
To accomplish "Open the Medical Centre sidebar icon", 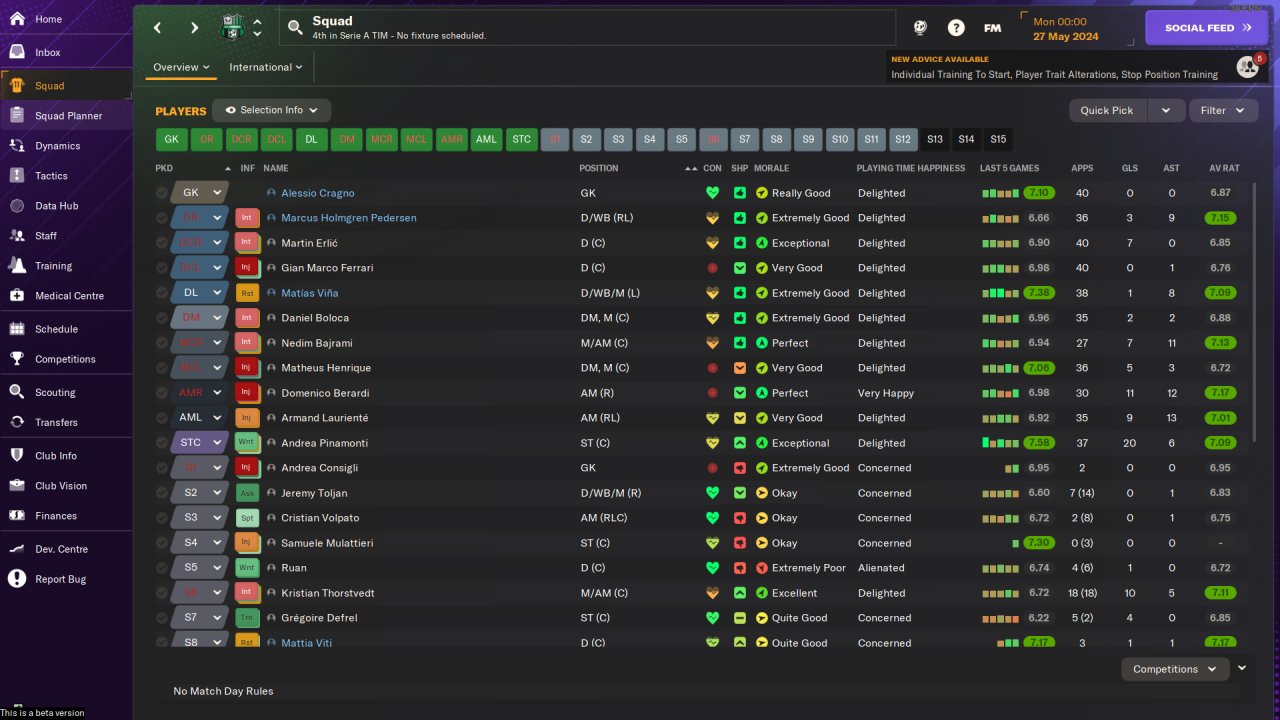I will click(17, 296).
